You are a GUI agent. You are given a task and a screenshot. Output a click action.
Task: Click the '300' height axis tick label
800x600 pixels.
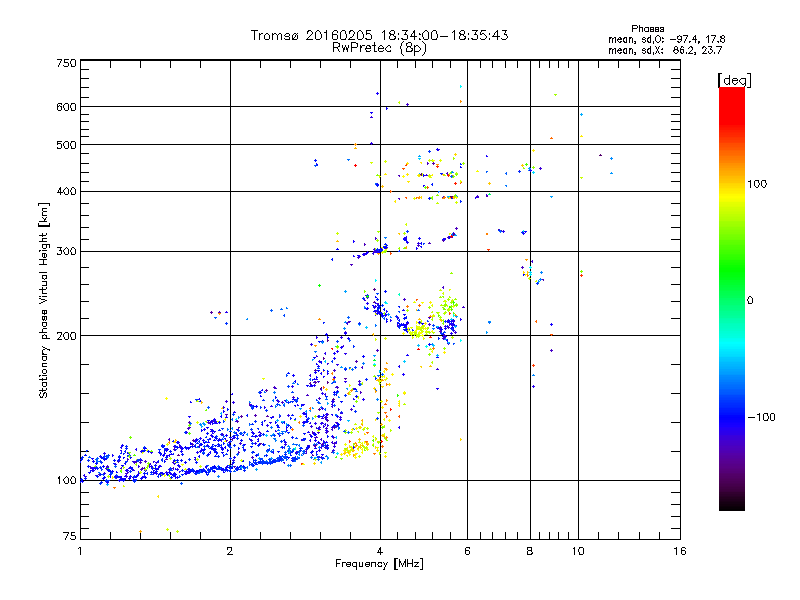[x=67, y=252]
